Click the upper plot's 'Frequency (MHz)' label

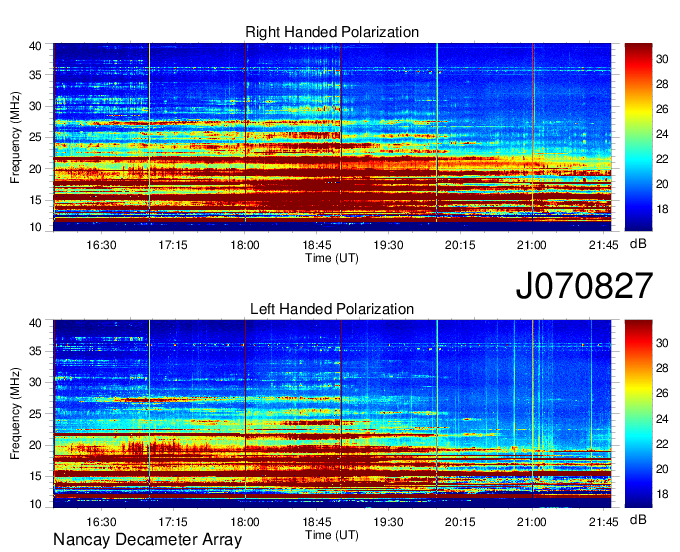click(x=15, y=137)
